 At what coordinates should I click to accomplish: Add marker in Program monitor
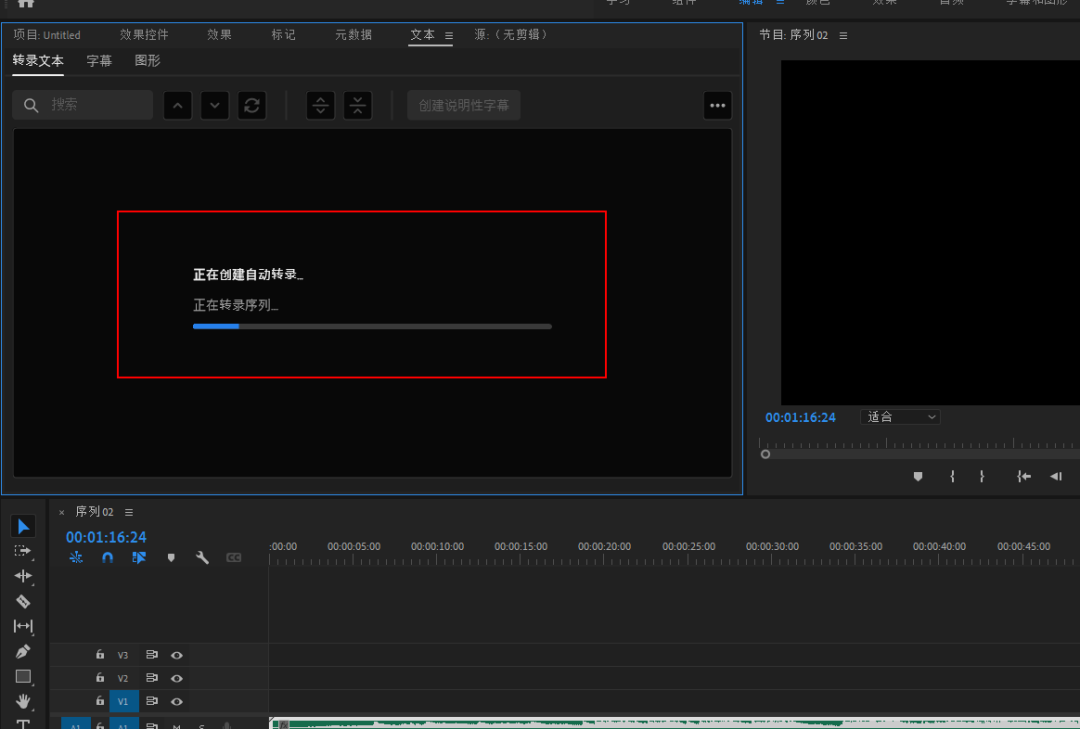pyautogui.click(x=917, y=476)
